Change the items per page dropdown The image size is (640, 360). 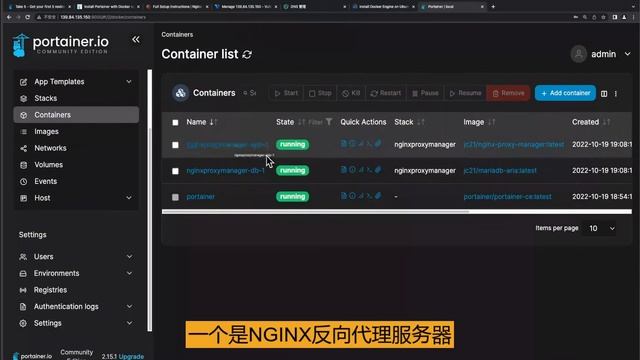pyautogui.click(x=600, y=229)
